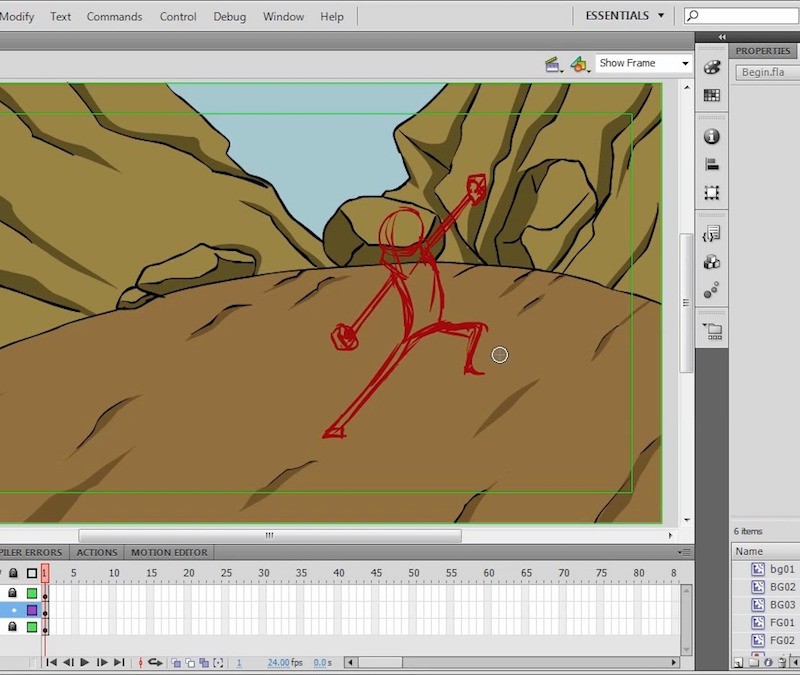Open the Components panel
Screen dimensions: 800x675
click(712, 262)
